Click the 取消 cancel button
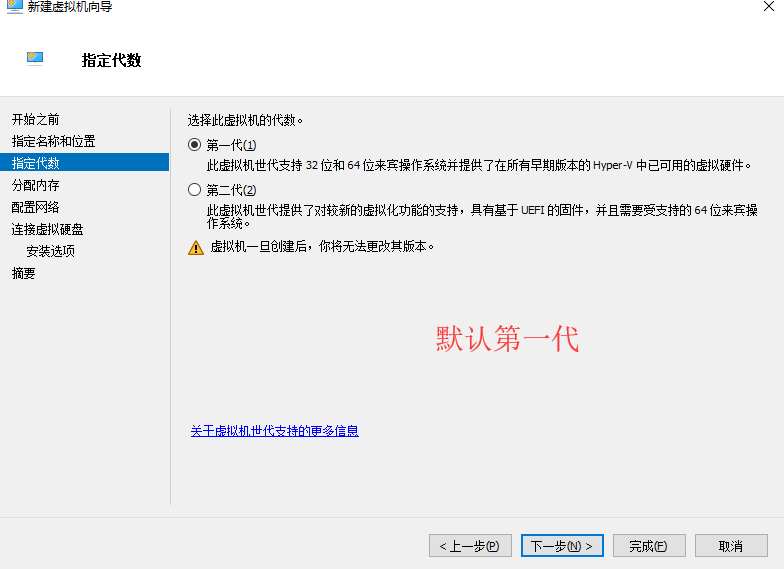The image size is (784, 569). [x=731, y=546]
